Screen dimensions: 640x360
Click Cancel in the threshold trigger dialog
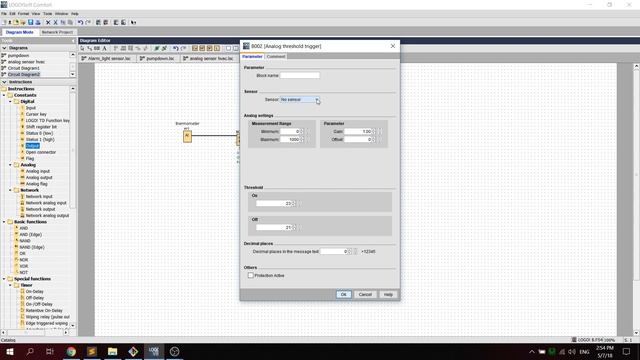[x=365, y=294]
